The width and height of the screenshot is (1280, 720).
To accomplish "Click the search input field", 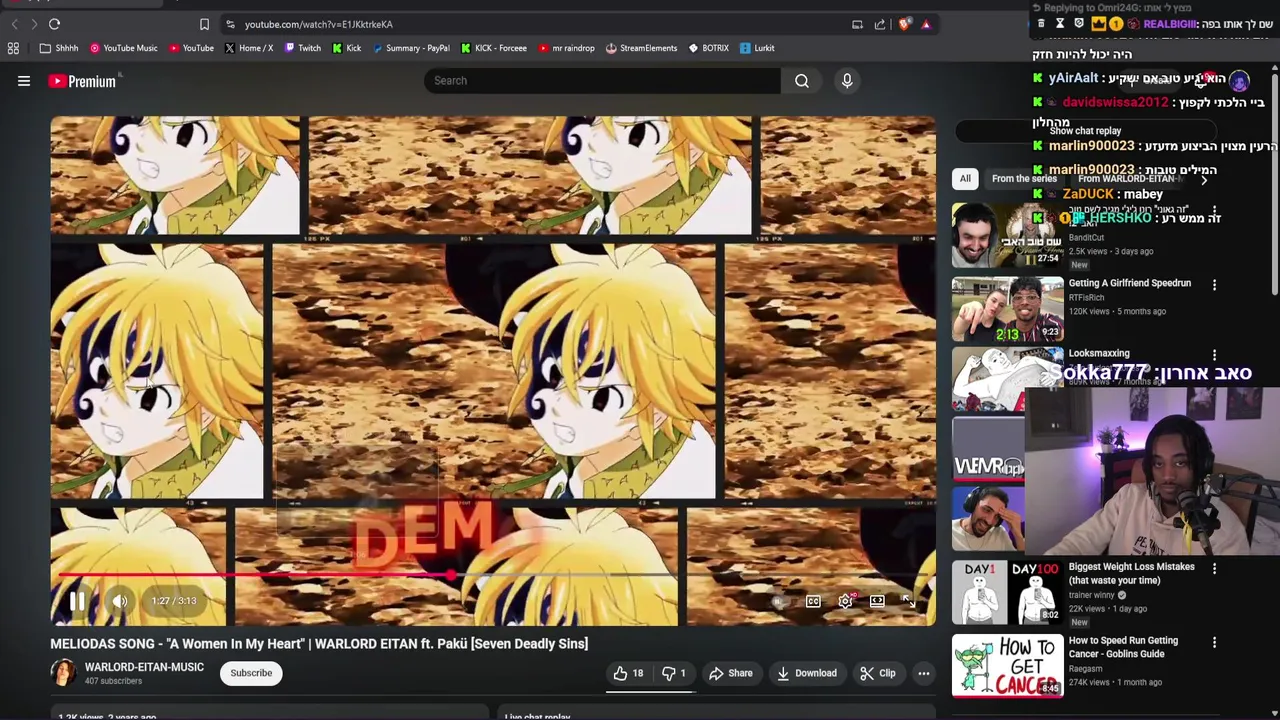I will [x=603, y=81].
